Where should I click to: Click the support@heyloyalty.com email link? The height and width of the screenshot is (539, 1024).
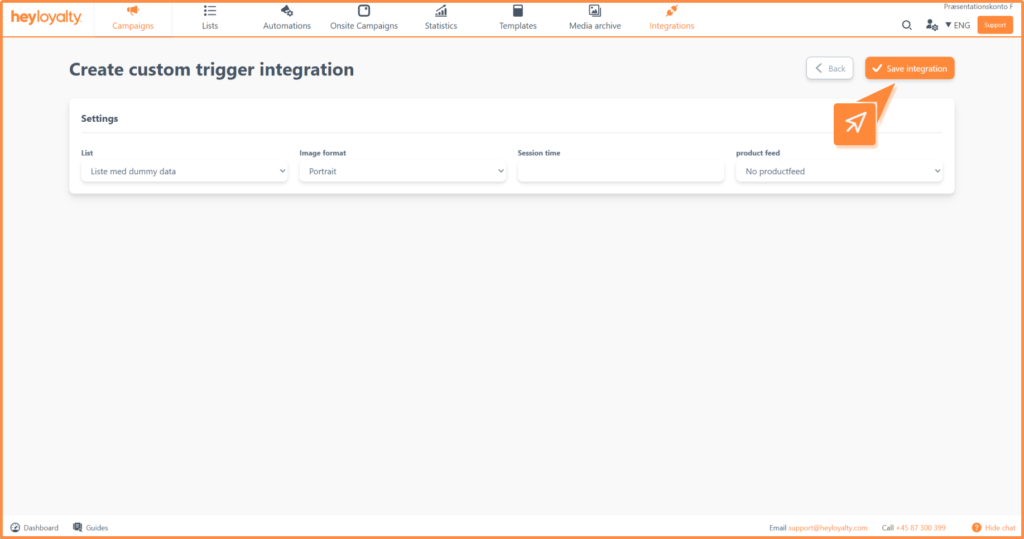[827, 527]
